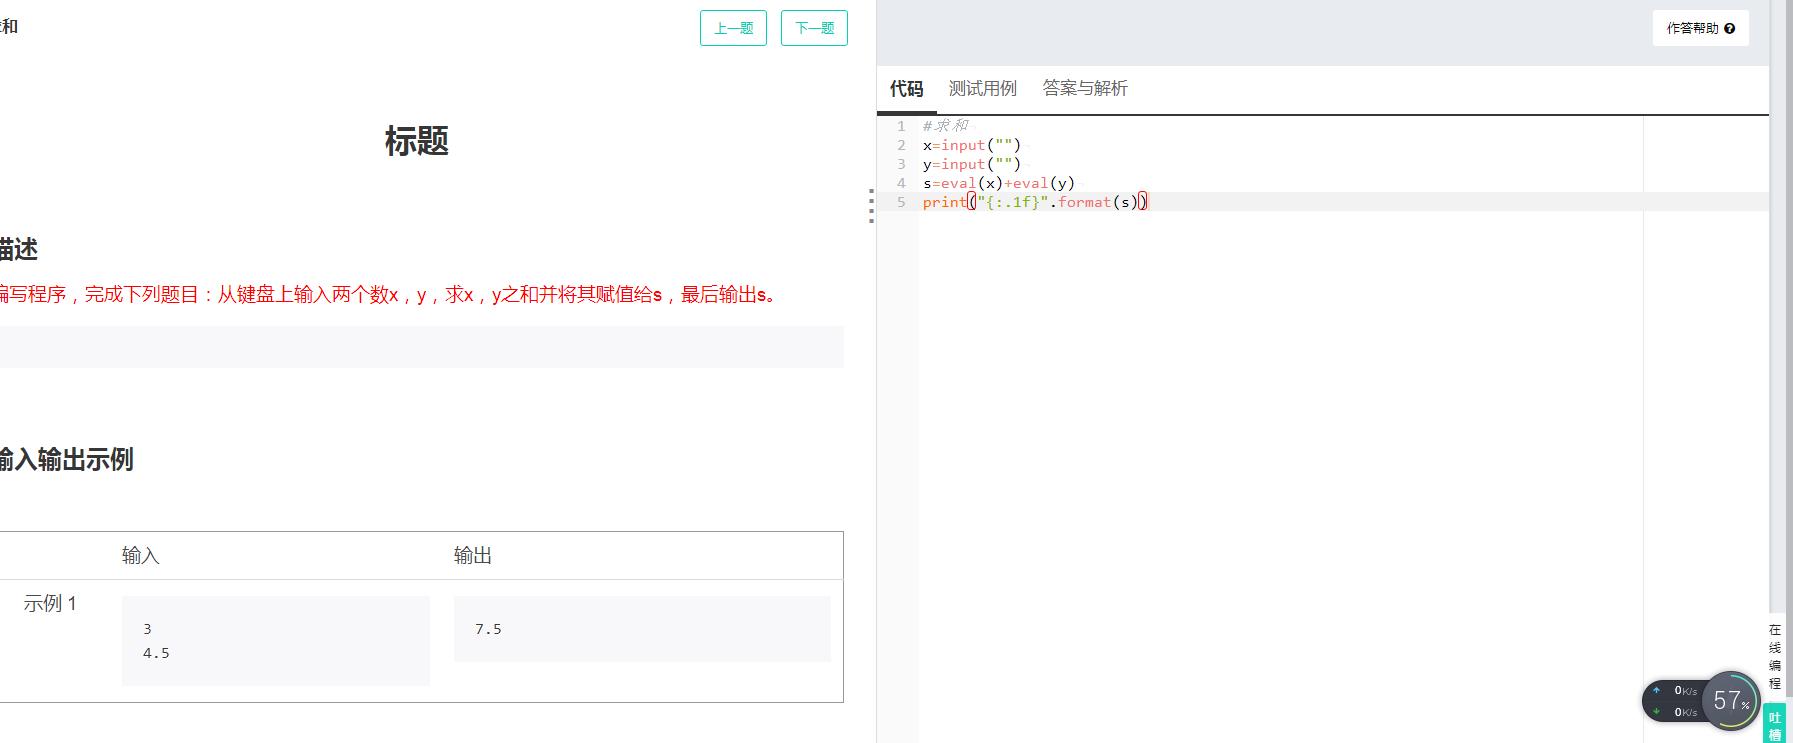Click the red problem description sentence
The width and height of the screenshot is (1793, 743).
tap(388, 295)
